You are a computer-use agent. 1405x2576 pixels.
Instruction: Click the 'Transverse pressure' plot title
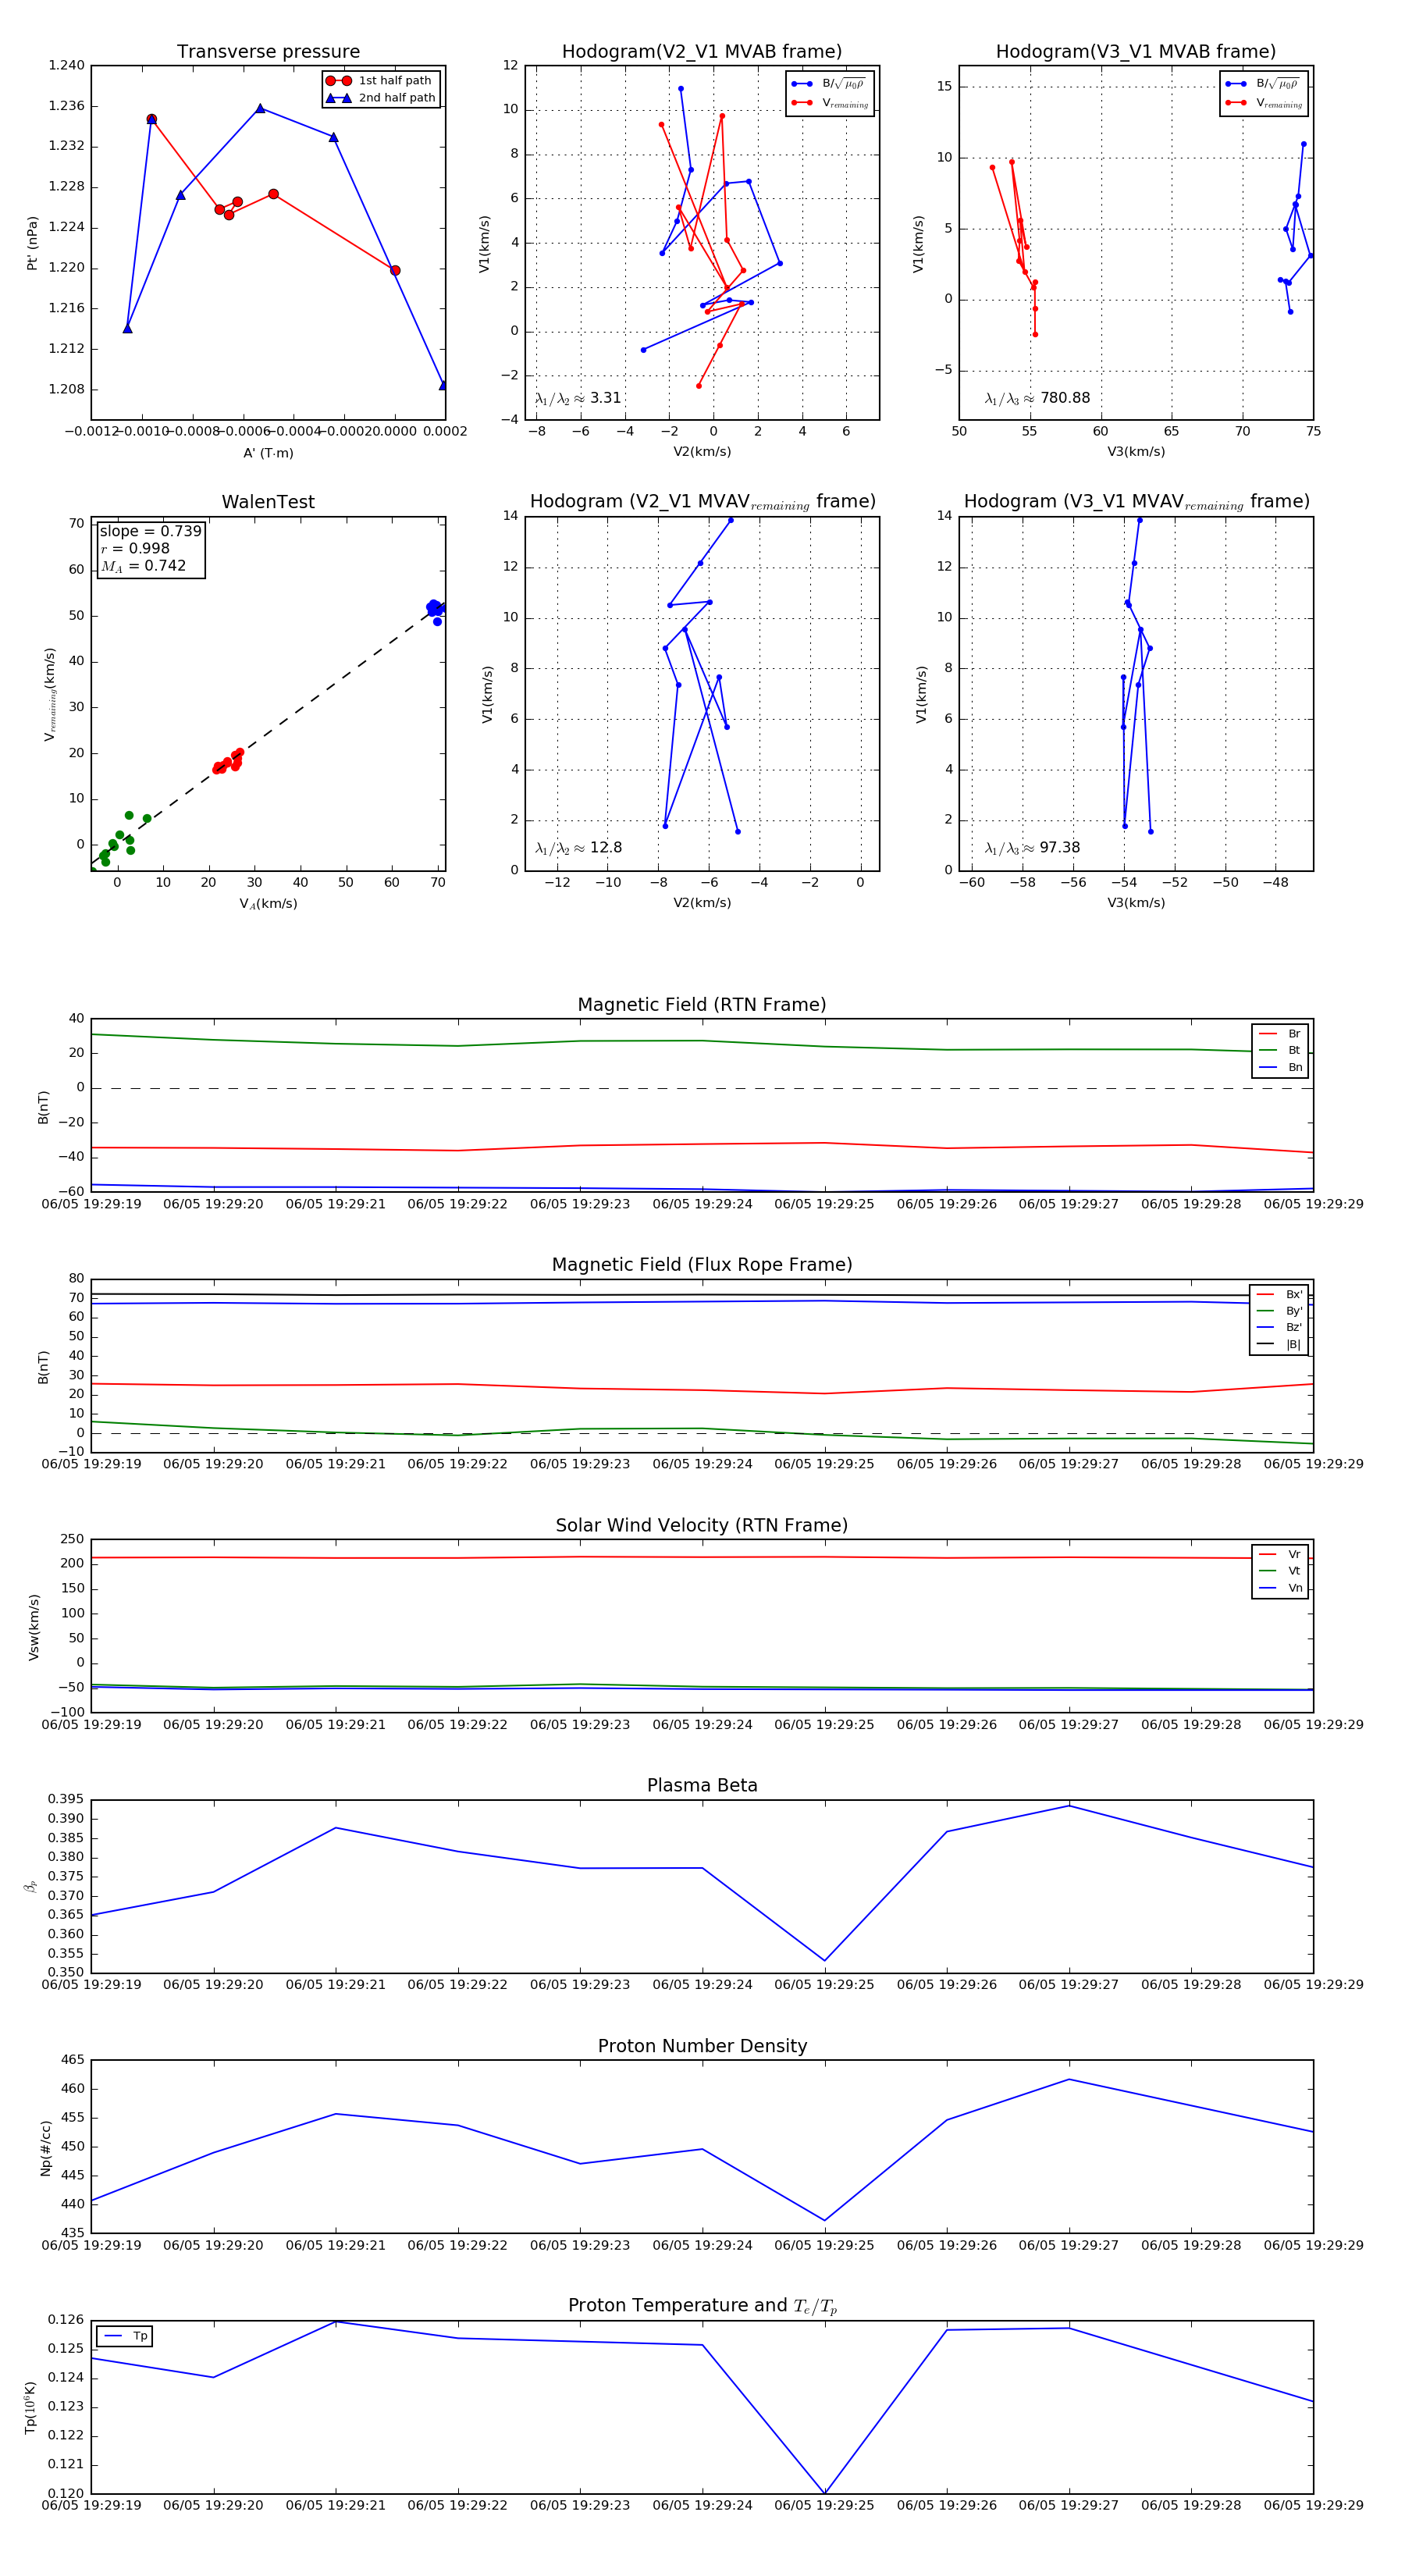coord(268,52)
